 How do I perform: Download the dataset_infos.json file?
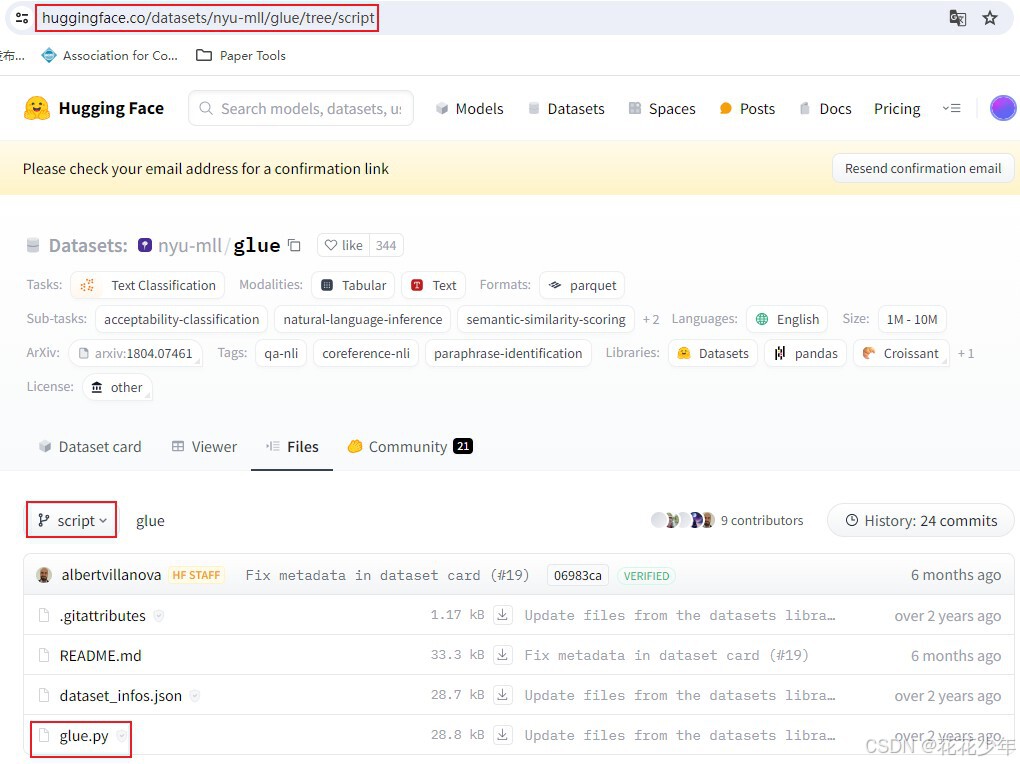[x=502, y=695]
